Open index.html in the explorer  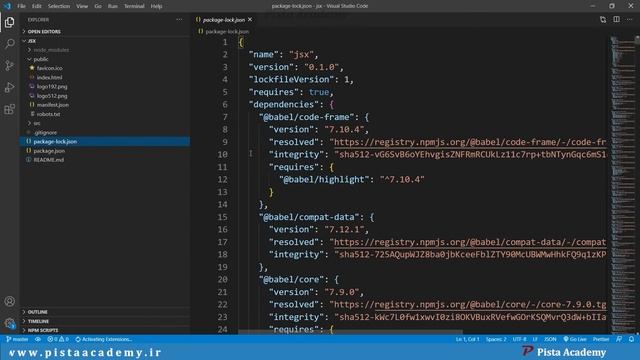[x=49, y=77]
